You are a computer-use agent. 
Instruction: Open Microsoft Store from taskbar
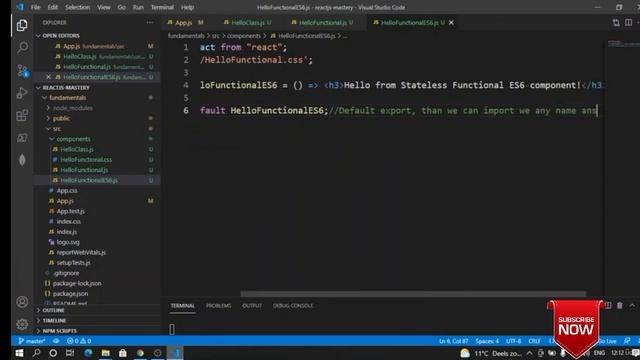pos(122,353)
